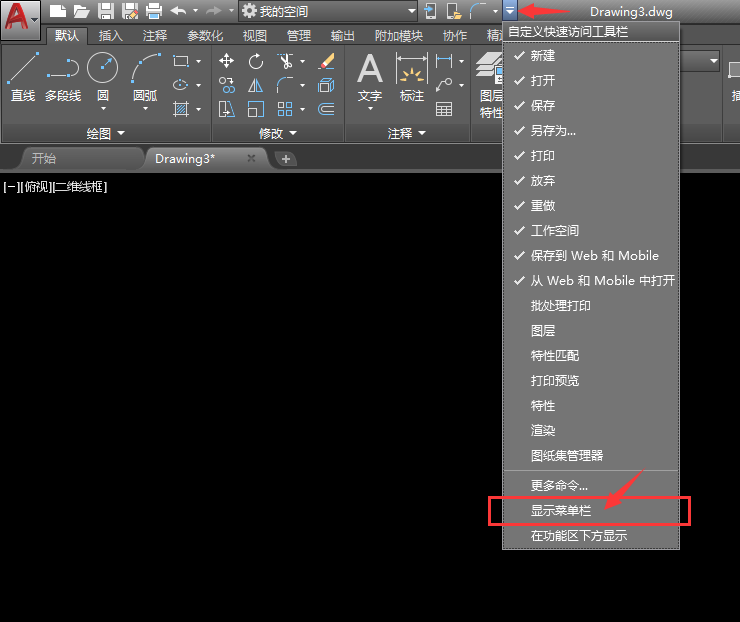The height and width of the screenshot is (622, 740).
Task: Open the Text tool options arrow
Action: click(x=370, y=109)
